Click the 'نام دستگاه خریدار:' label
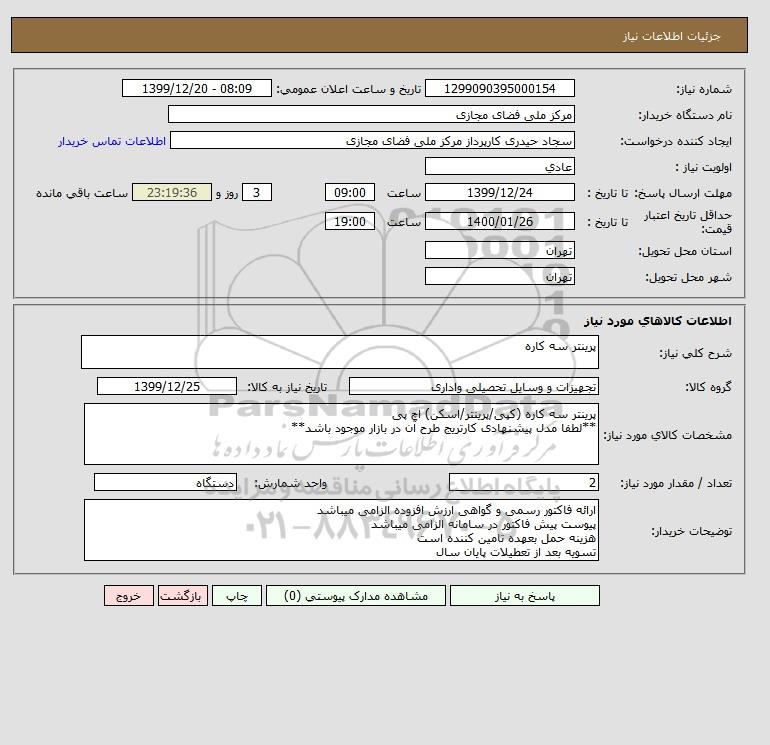 (x=685, y=115)
